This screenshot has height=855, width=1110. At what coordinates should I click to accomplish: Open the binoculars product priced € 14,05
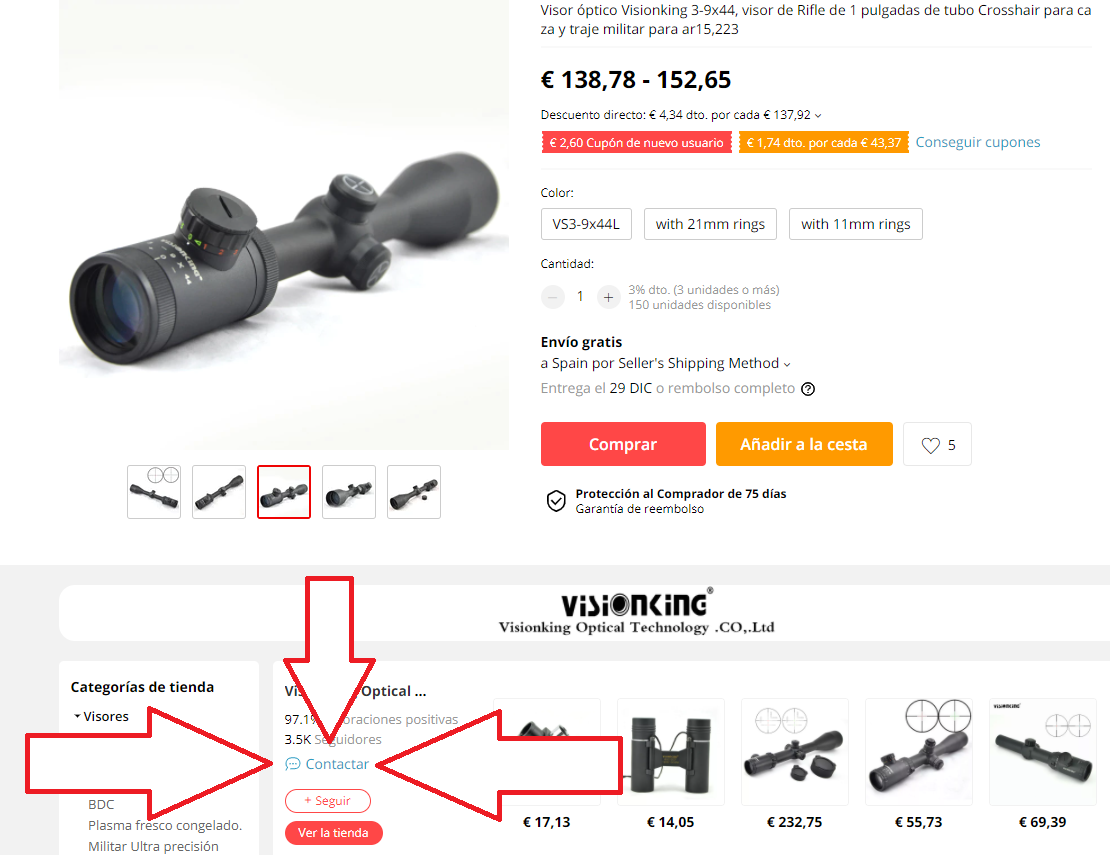[670, 752]
